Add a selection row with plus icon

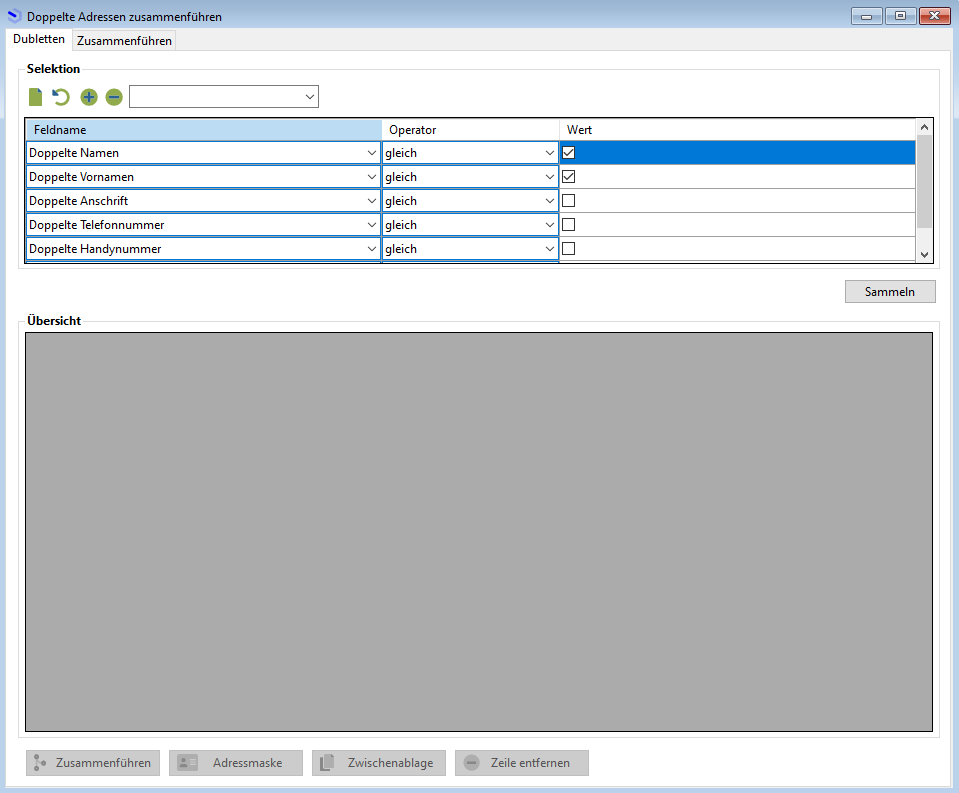click(89, 97)
